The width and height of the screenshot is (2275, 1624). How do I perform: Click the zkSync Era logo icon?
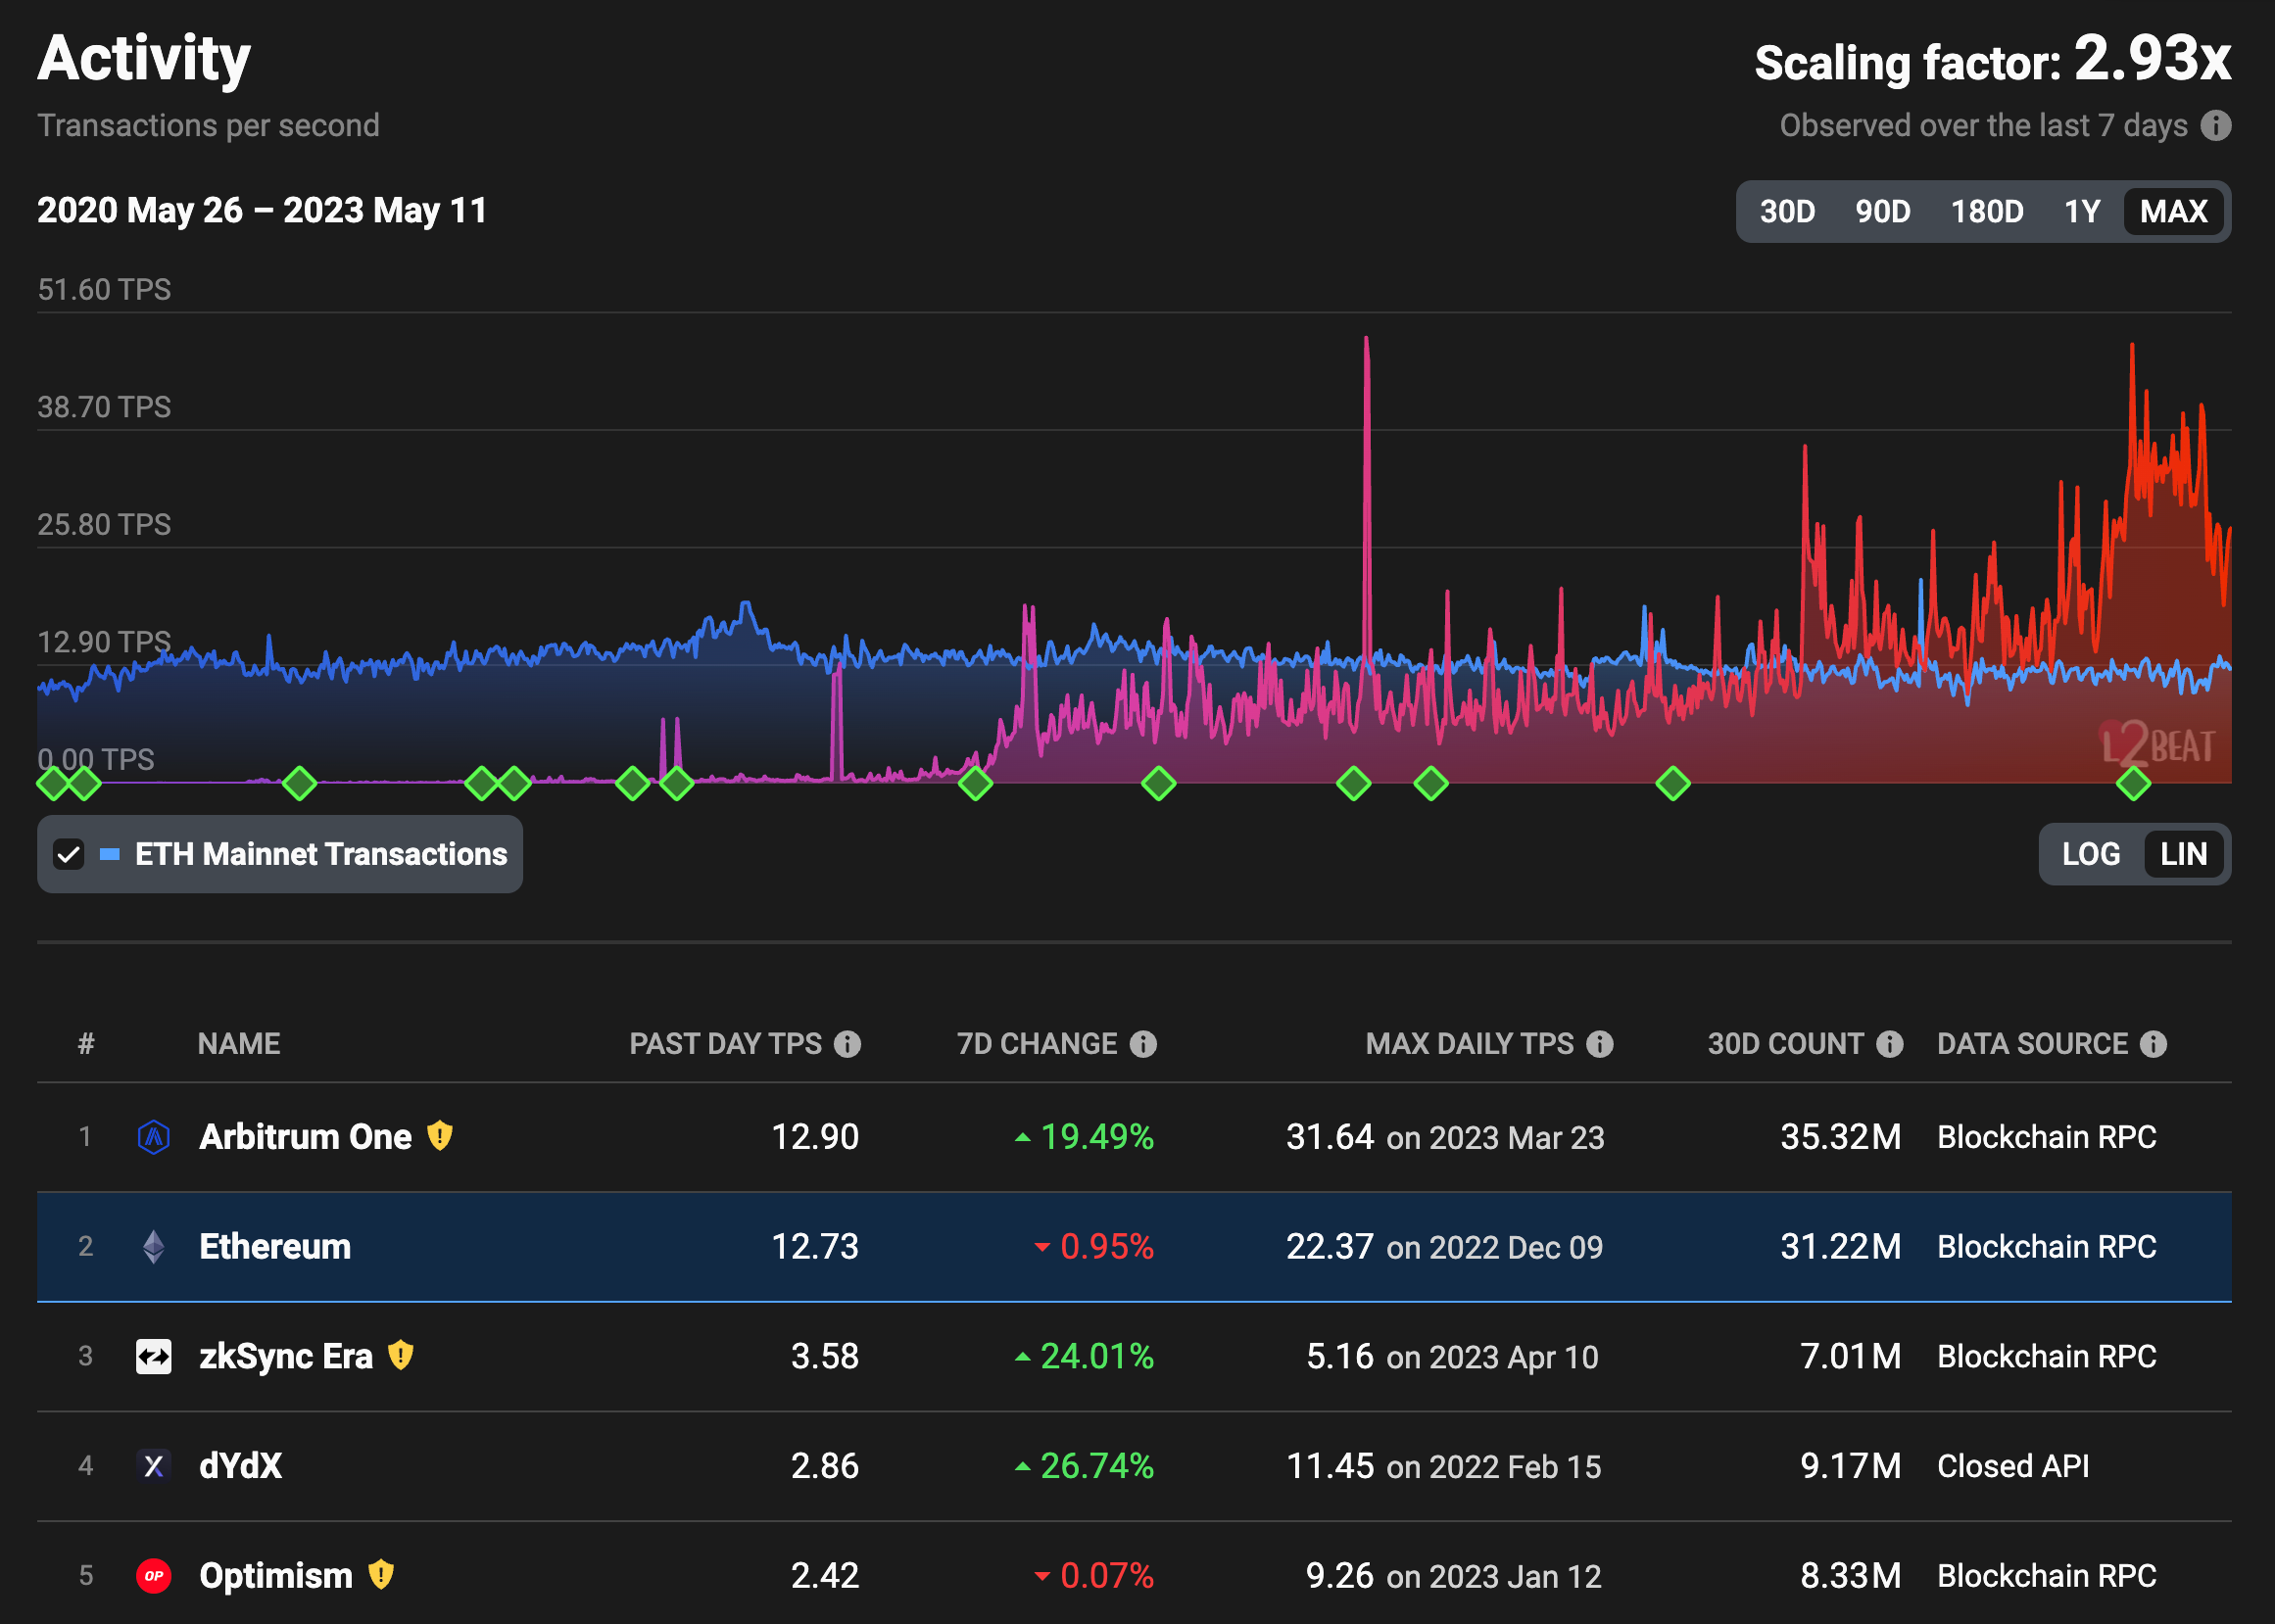point(152,1356)
